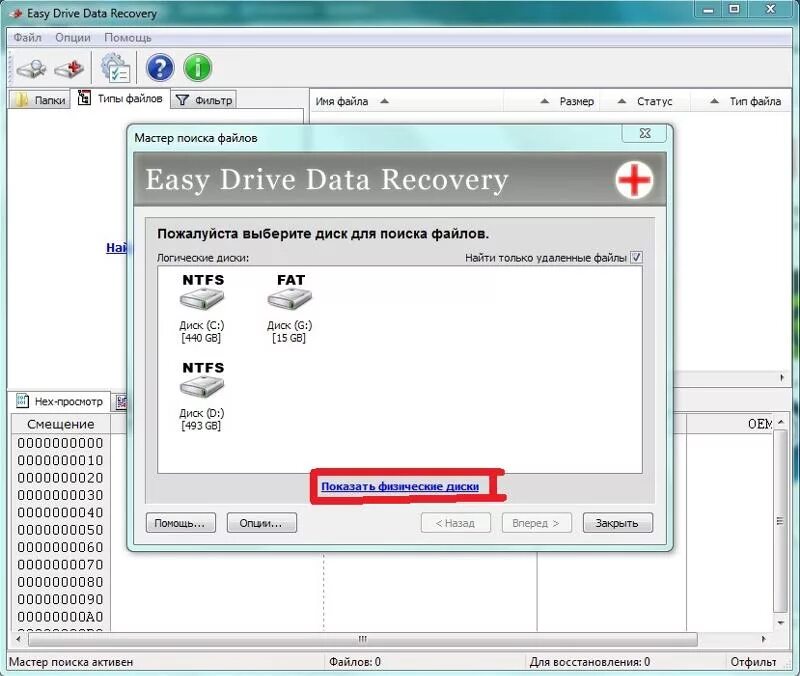Click file list scroll right arrow
This screenshot has width=800, height=676.
pyautogui.click(x=782, y=378)
